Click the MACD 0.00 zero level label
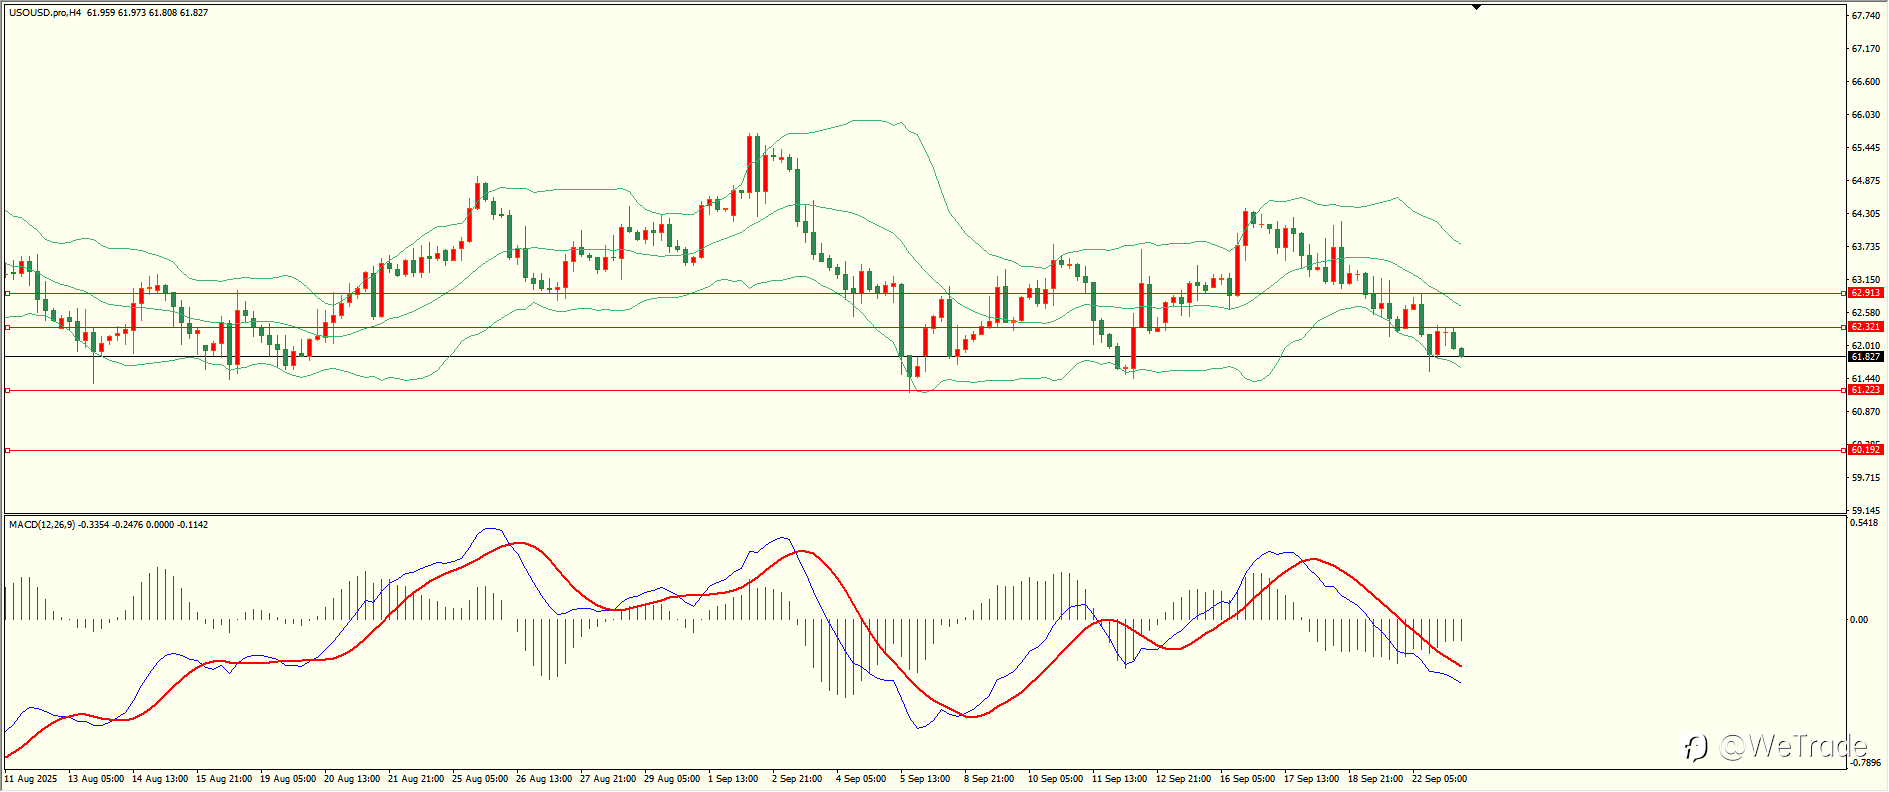 click(x=1859, y=620)
